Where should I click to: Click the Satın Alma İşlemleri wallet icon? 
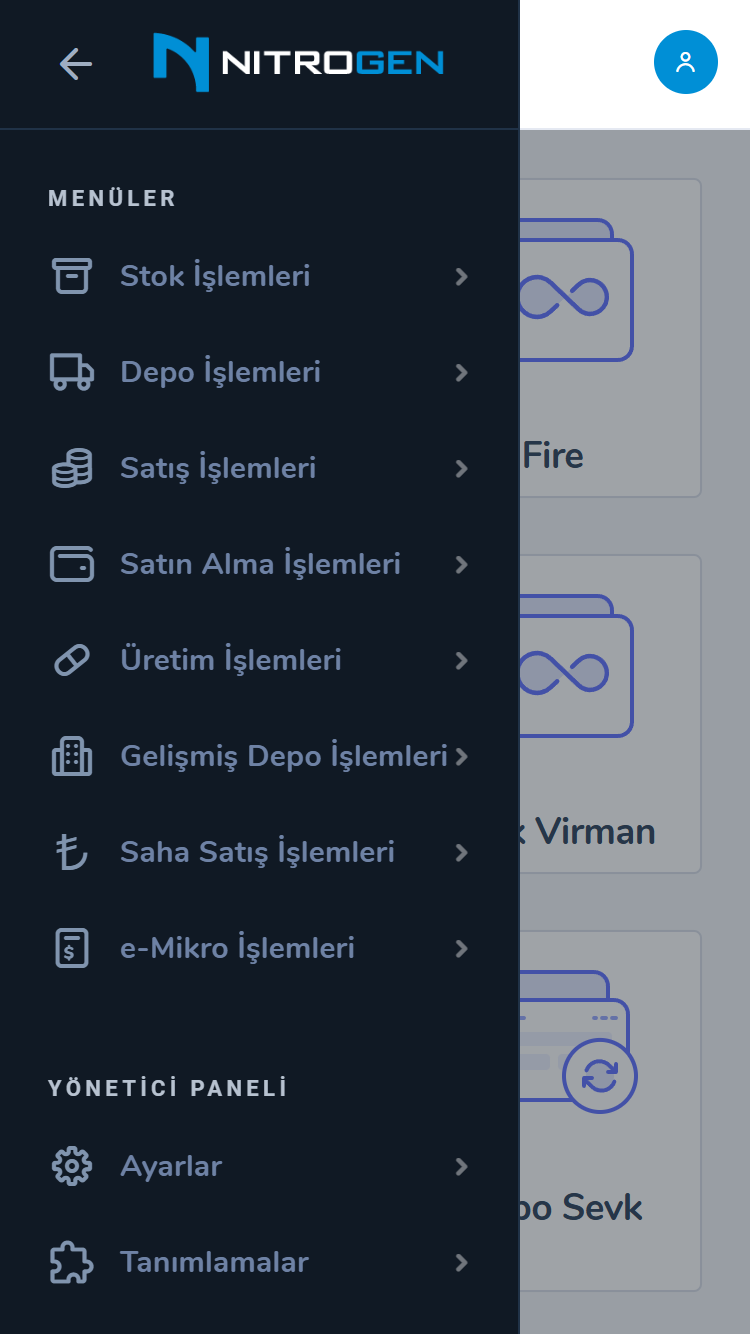point(71,564)
